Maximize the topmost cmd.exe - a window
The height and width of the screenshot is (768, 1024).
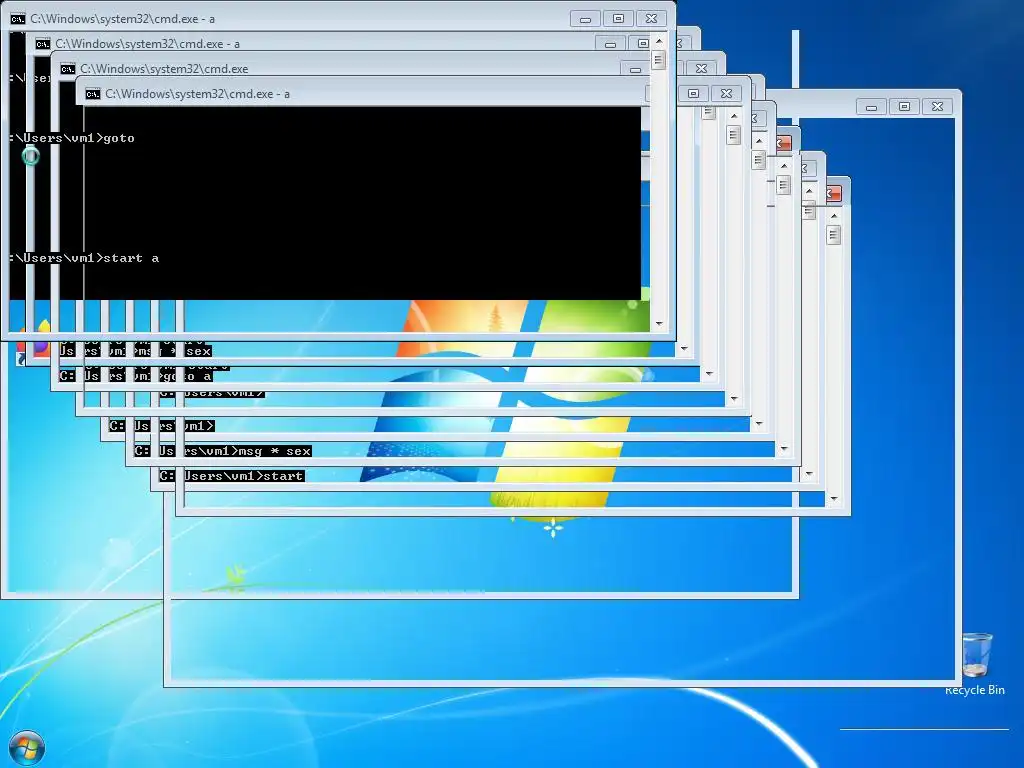618,19
